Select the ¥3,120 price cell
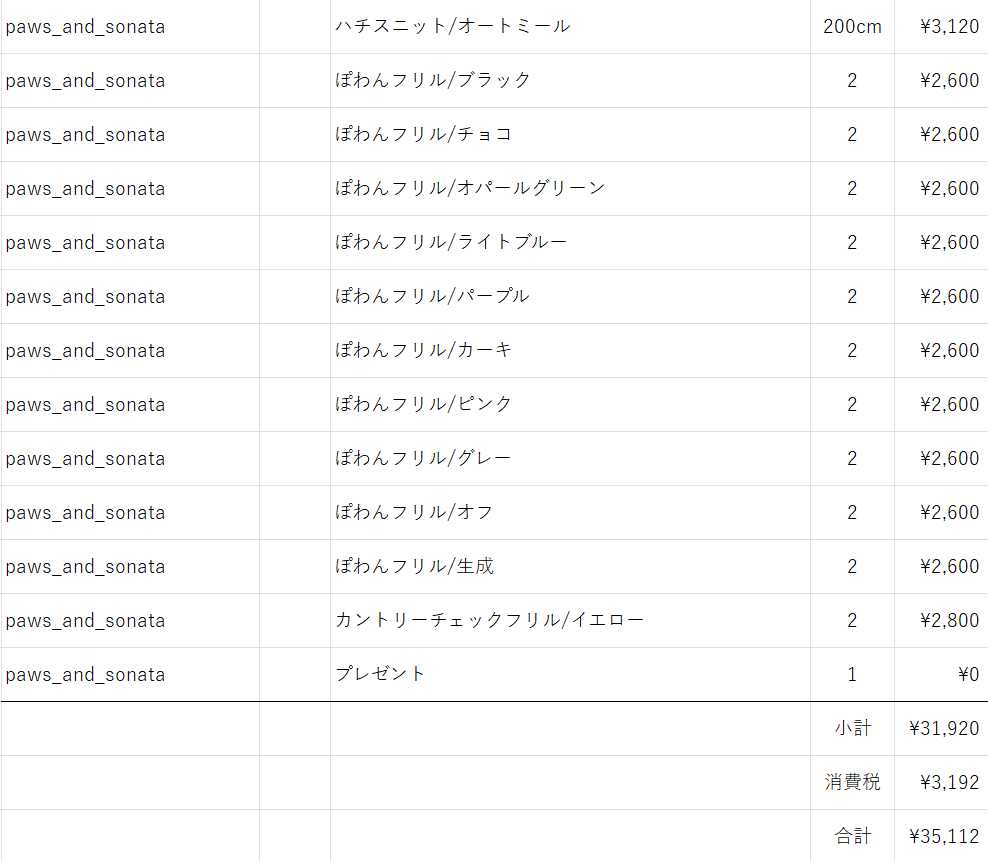Image resolution: width=988 pixels, height=861 pixels. (x=941, y=26)
